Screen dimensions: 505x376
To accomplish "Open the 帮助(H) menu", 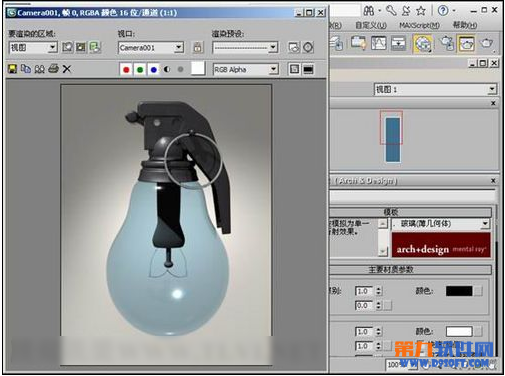I will pos(465,25).
